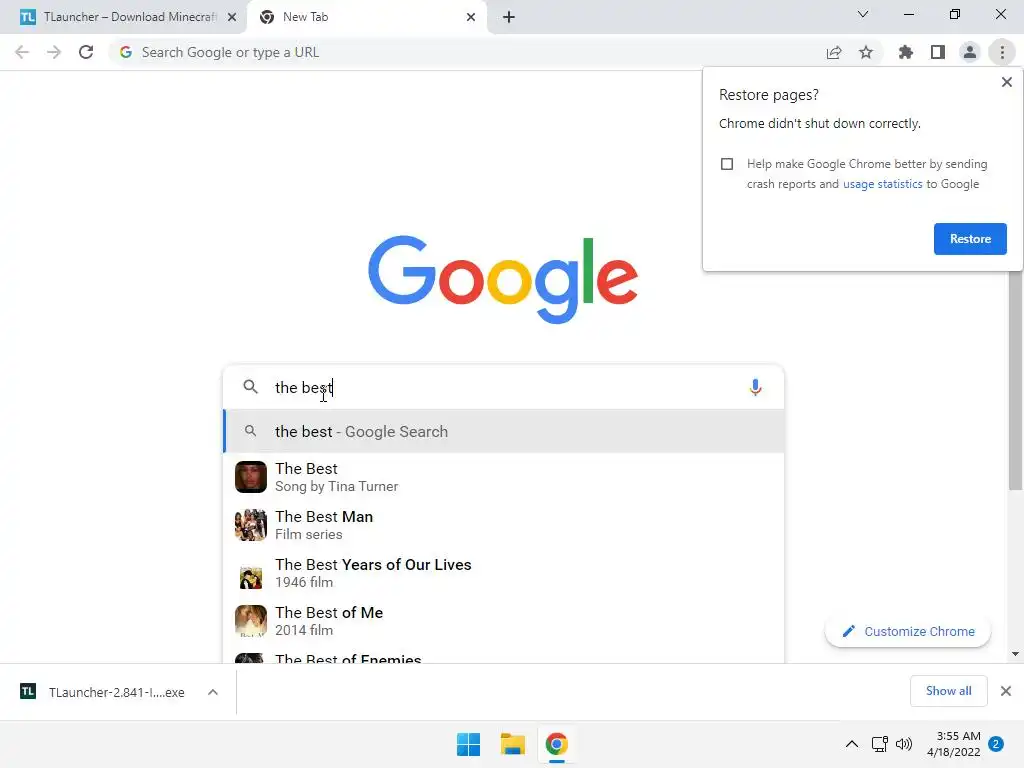Click Show all downloads

tap(948, 691)
